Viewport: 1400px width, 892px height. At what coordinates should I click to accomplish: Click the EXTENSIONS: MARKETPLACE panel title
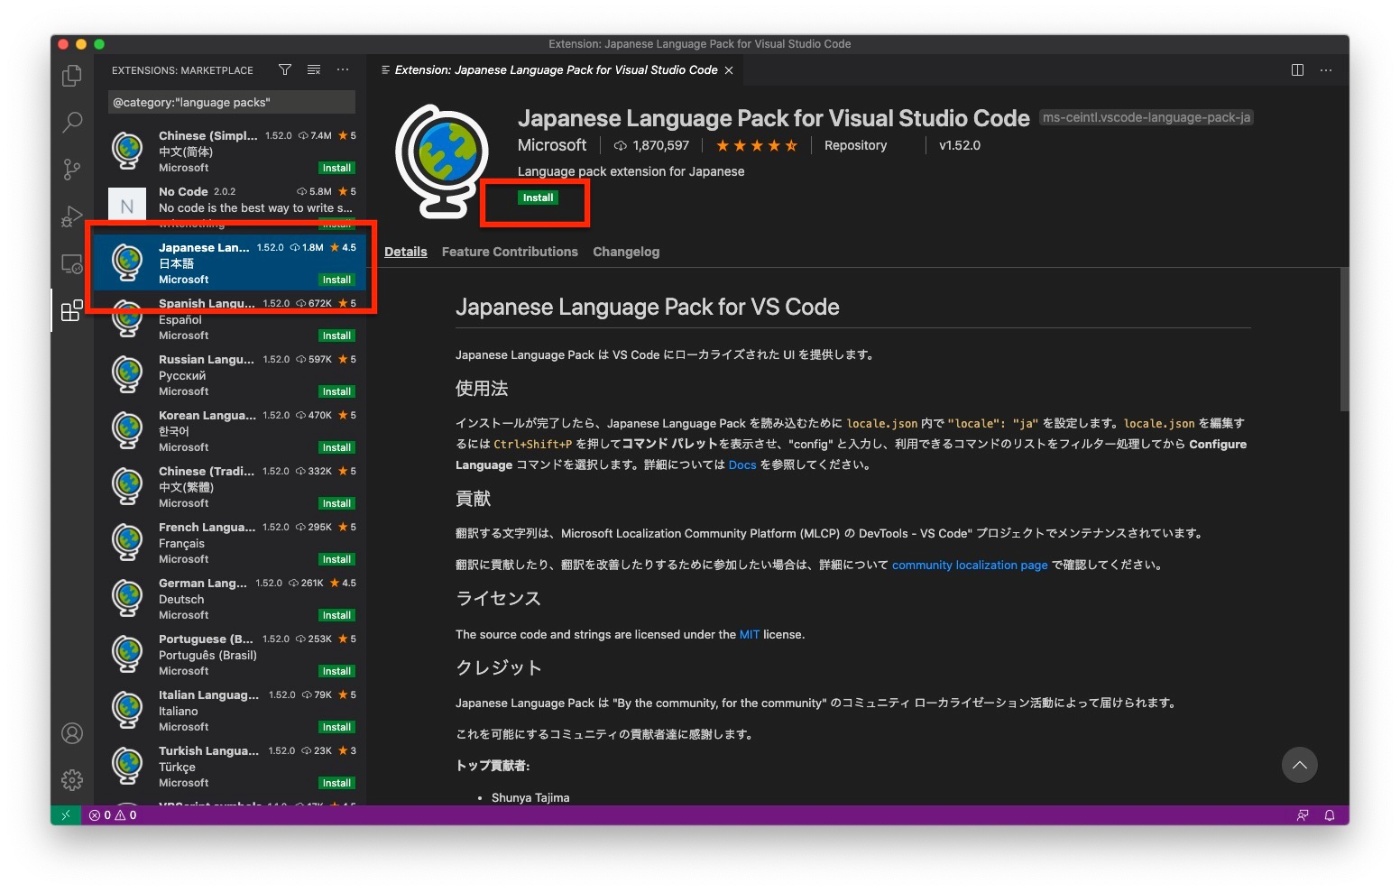point(182,71)
